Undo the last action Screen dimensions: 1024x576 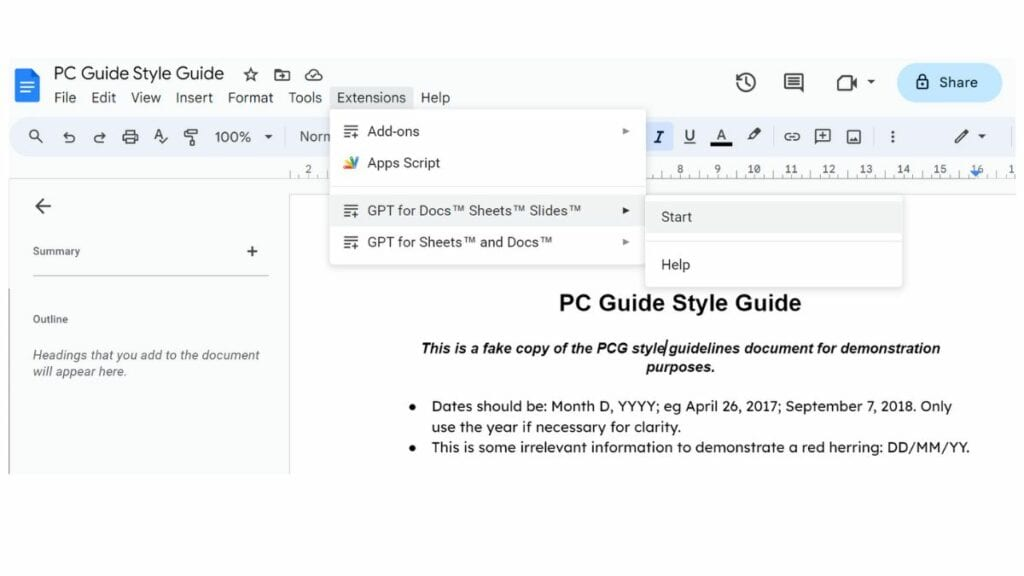tap(69, 136)
